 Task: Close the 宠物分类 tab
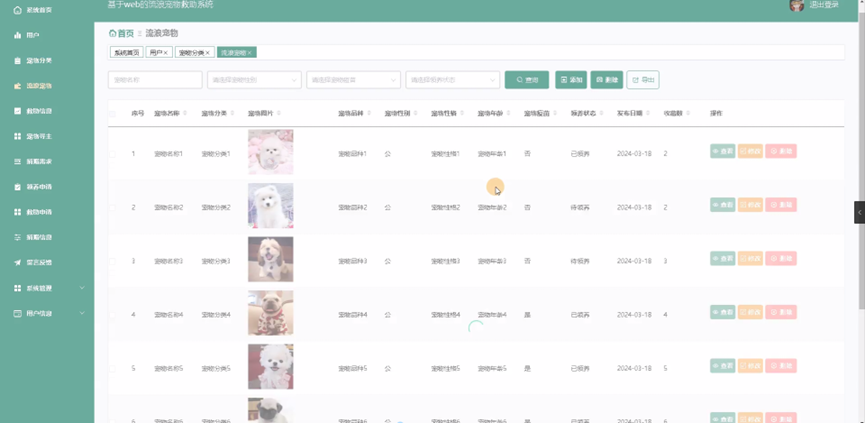pyautogui.click(x=207, y=52)
